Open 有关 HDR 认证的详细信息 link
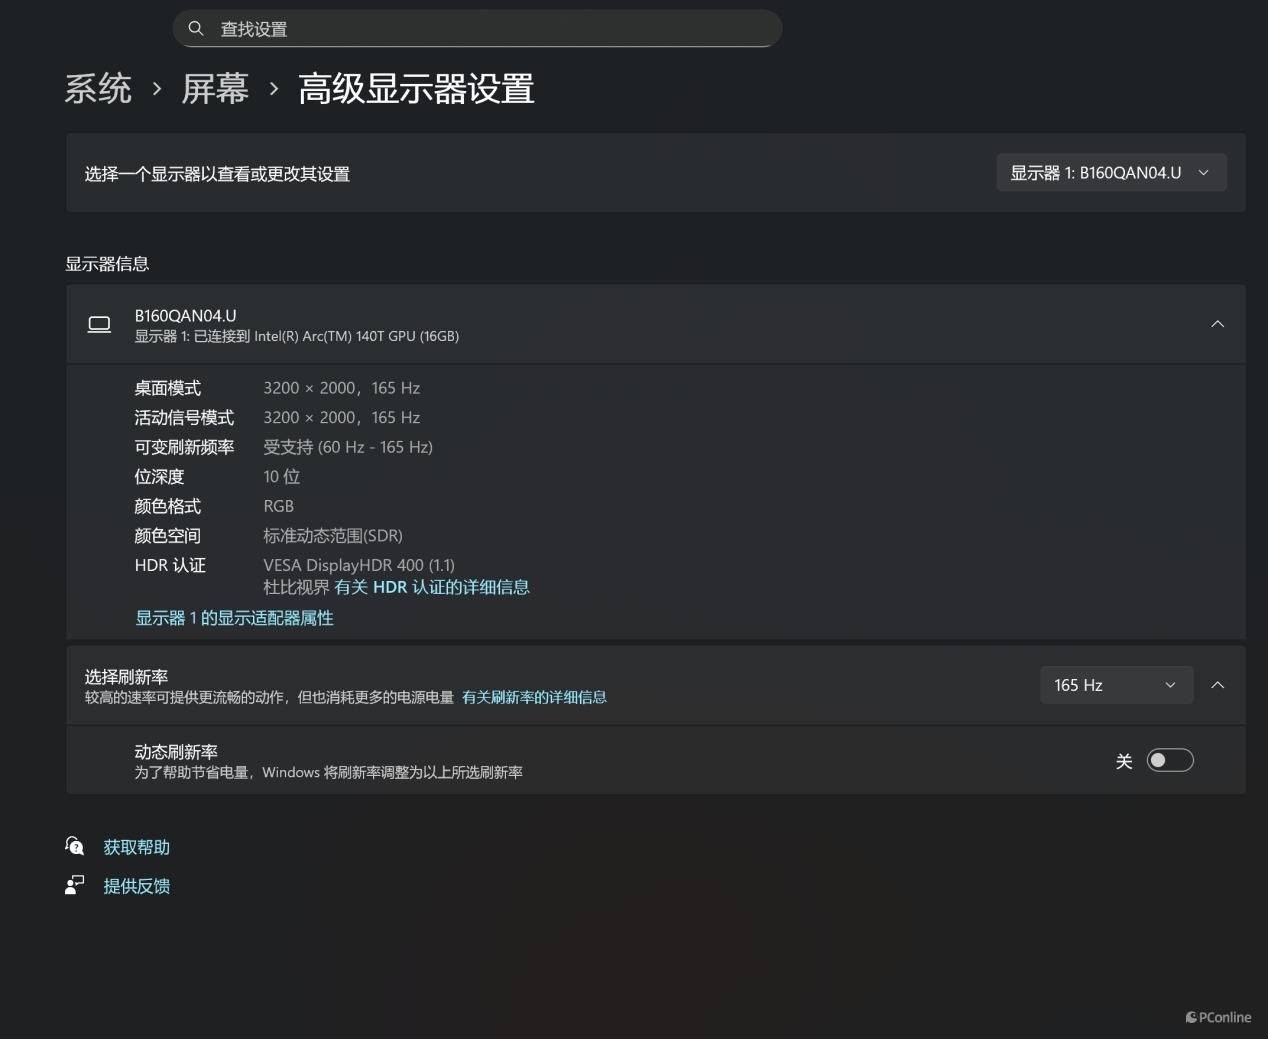 pyautogui.click(x=432, y=587)
